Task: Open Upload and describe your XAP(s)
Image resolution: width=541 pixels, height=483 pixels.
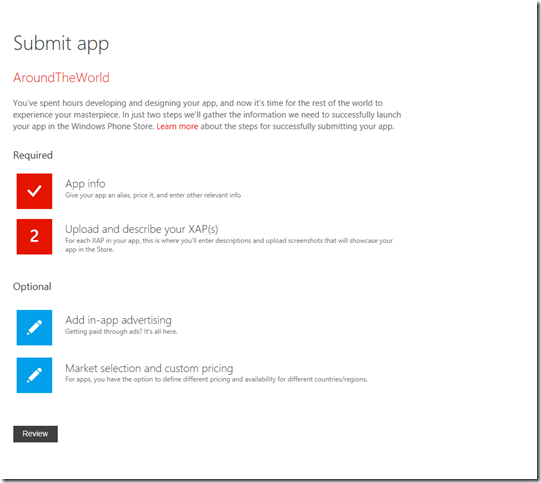Action: coord(142,229)
